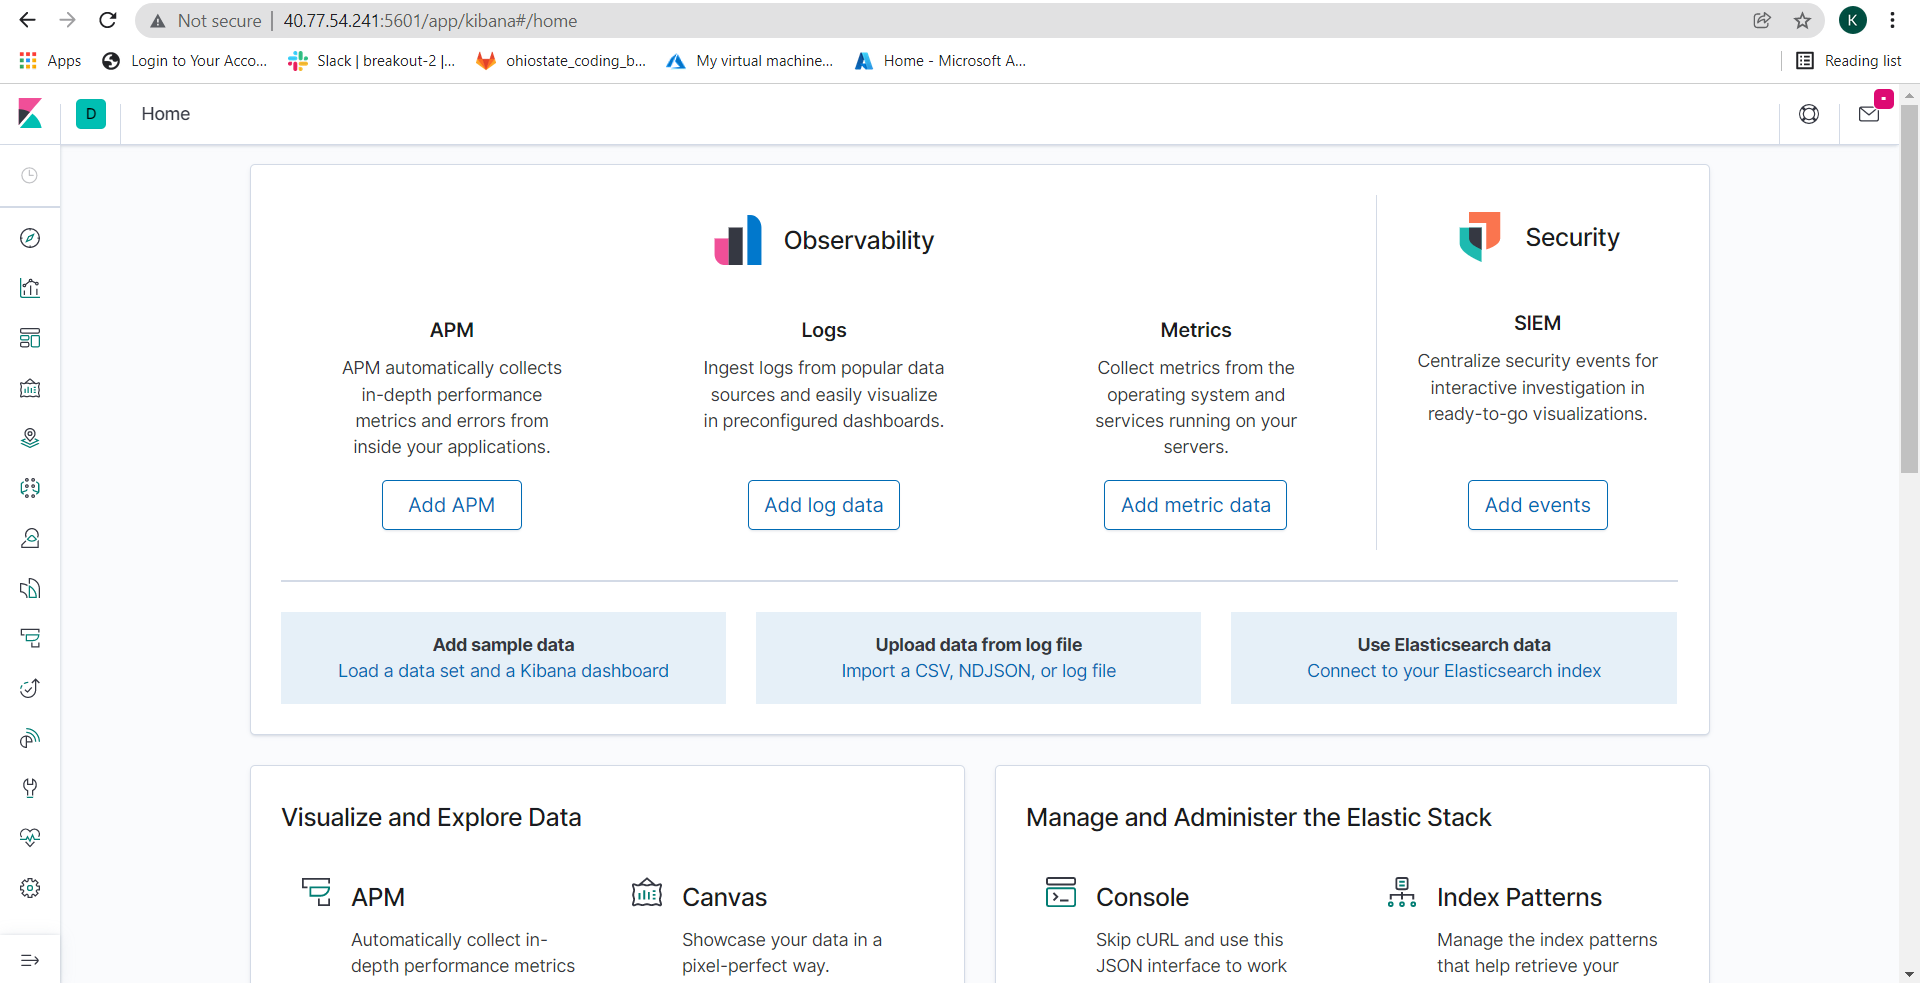The height and width of the screenshot is (983, 1920).
Task: Open Machine Learning in the sidebar
Action: [30, 488]
